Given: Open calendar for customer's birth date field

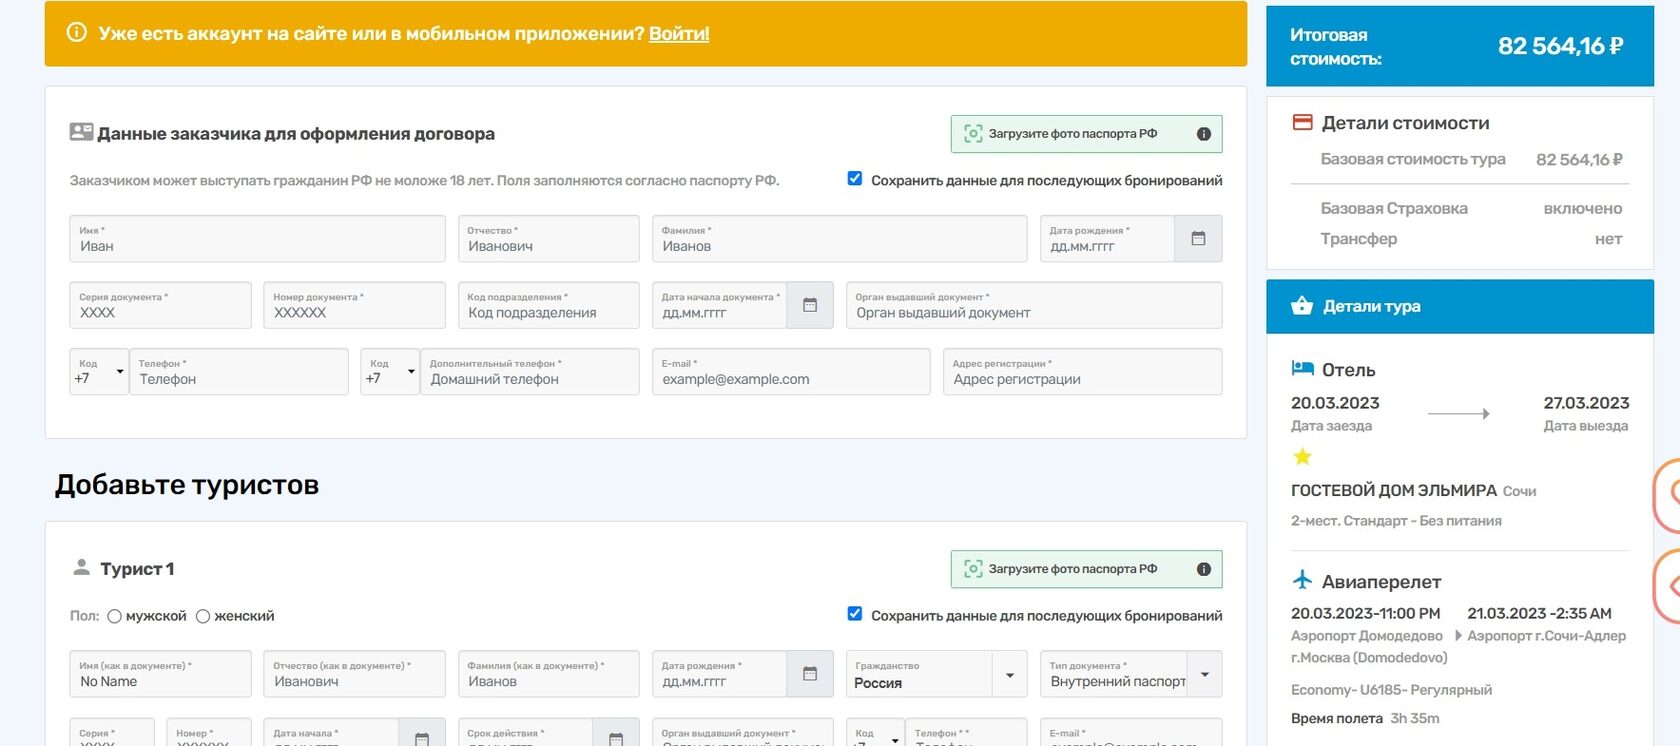Looking at the screenshot, I should [1198, 239].
